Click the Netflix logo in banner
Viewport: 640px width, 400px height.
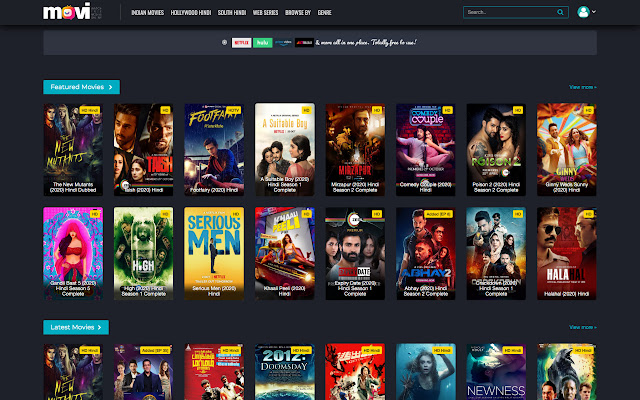[242, 42]
